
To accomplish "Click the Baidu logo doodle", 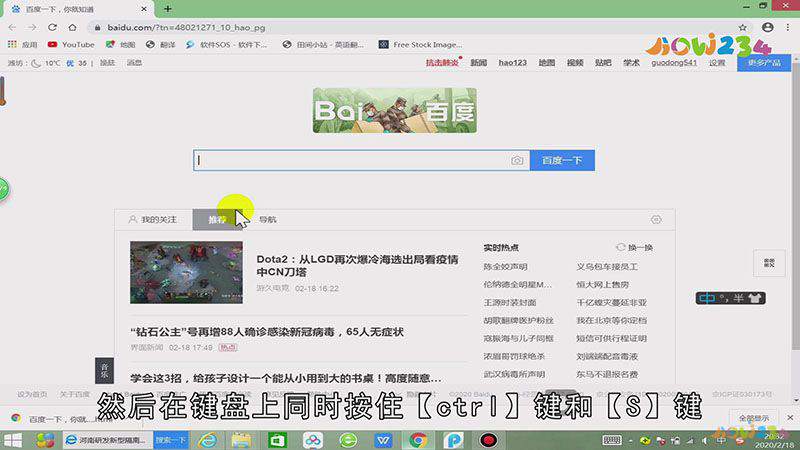I will click(x=395, y=110).
